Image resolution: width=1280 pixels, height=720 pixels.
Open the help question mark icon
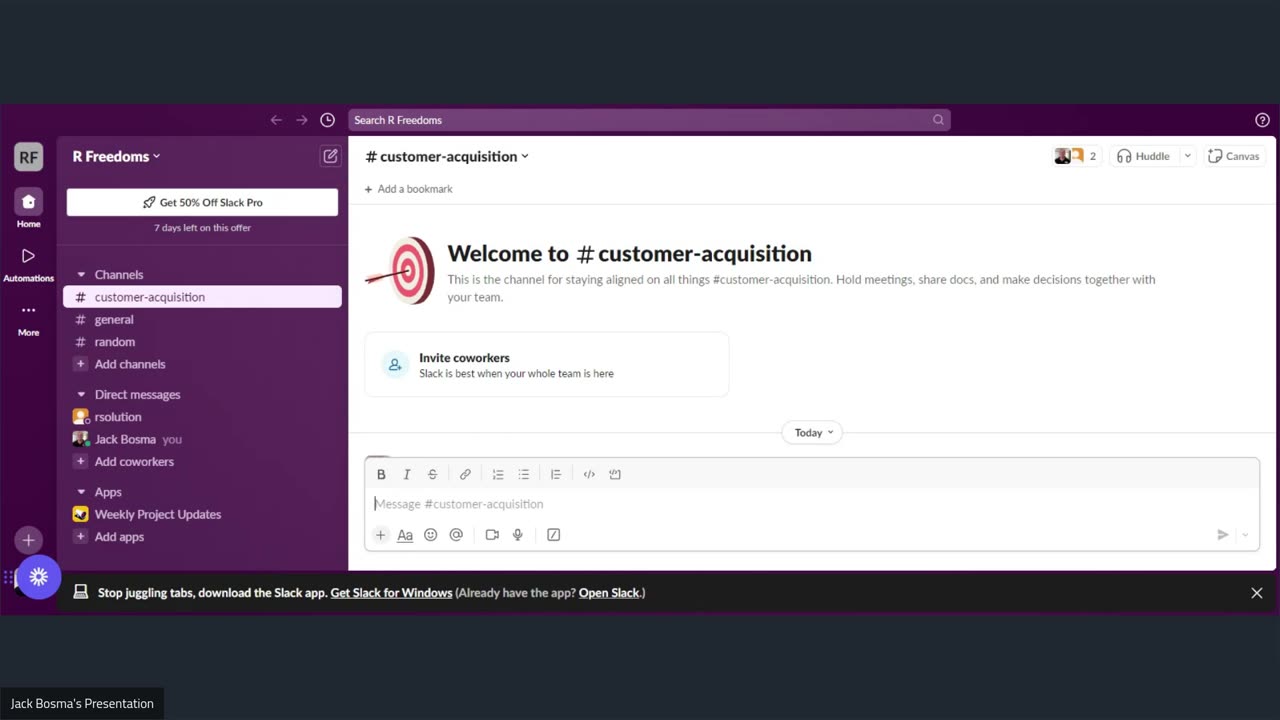click(x=1262, y=120)
